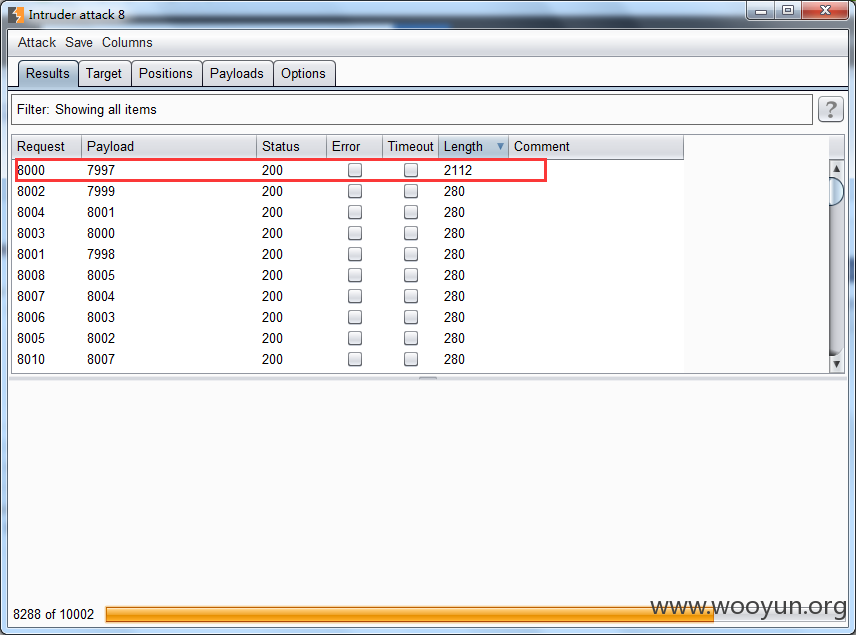Select request 8006 row
Viewport: 856px width, 635px height.
pos(348,317)
